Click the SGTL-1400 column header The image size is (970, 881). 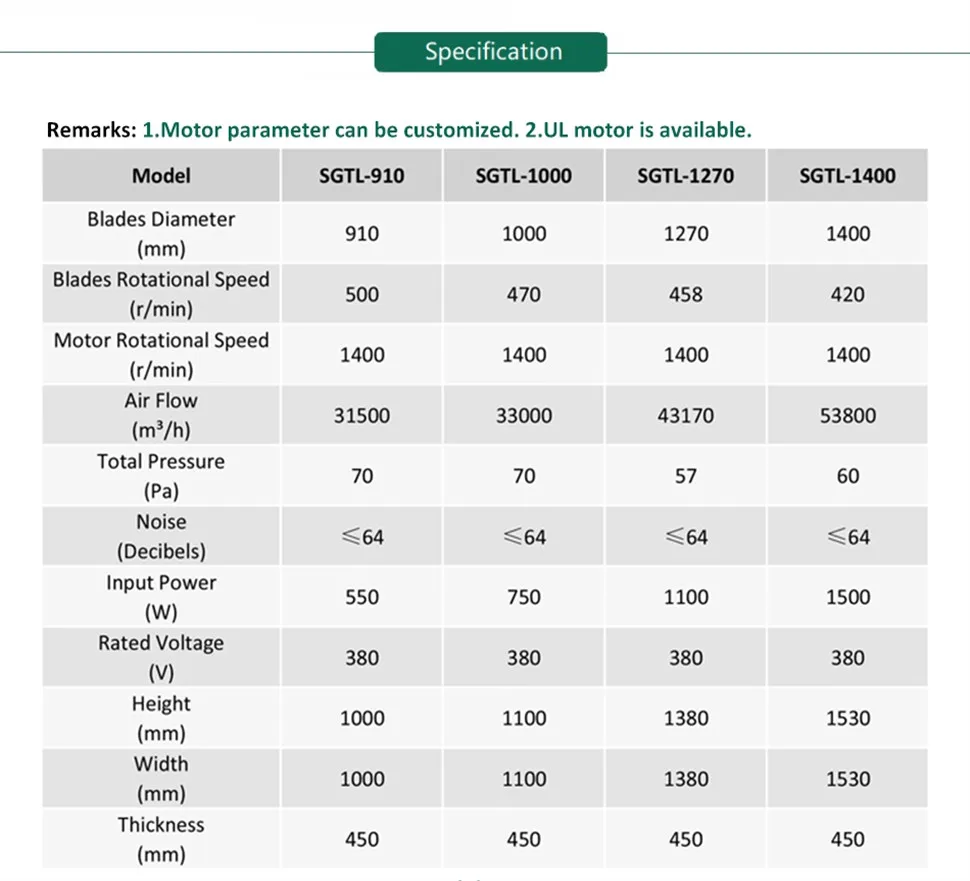tap(848, 176)
